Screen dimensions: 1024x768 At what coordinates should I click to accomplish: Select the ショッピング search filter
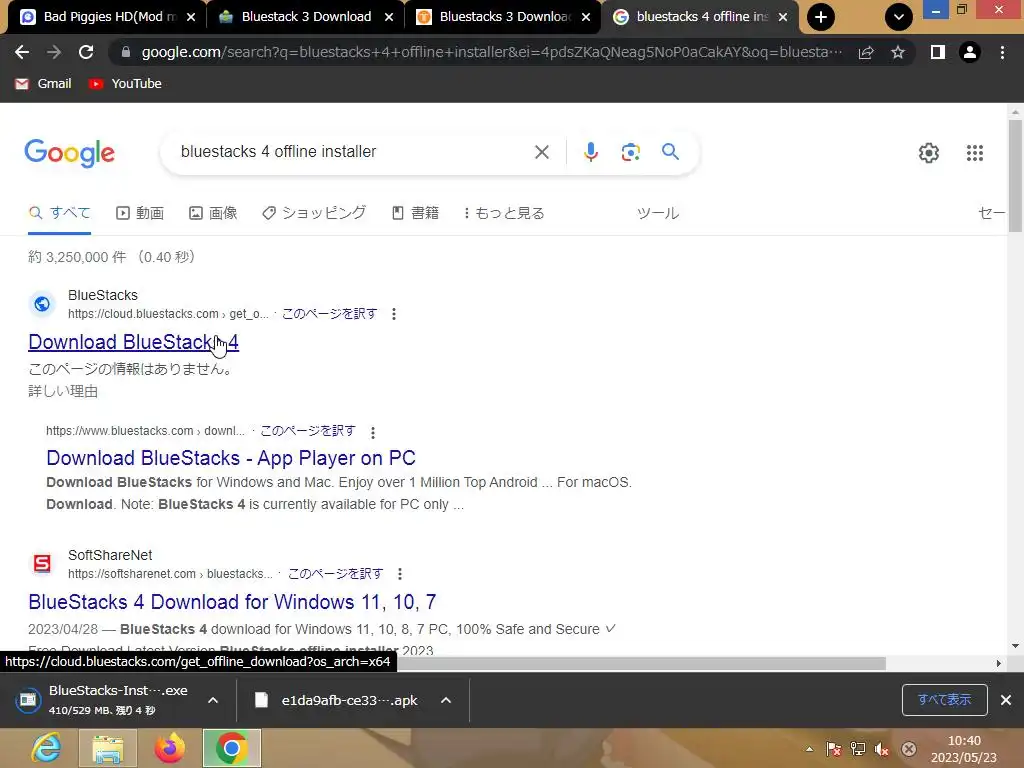(314, 213)
